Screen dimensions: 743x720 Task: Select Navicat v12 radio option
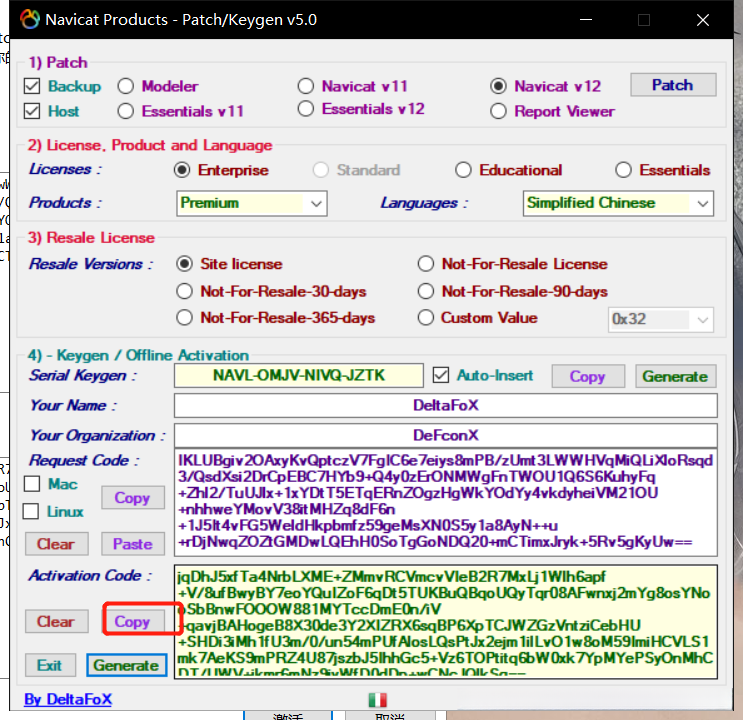(498, 86)
